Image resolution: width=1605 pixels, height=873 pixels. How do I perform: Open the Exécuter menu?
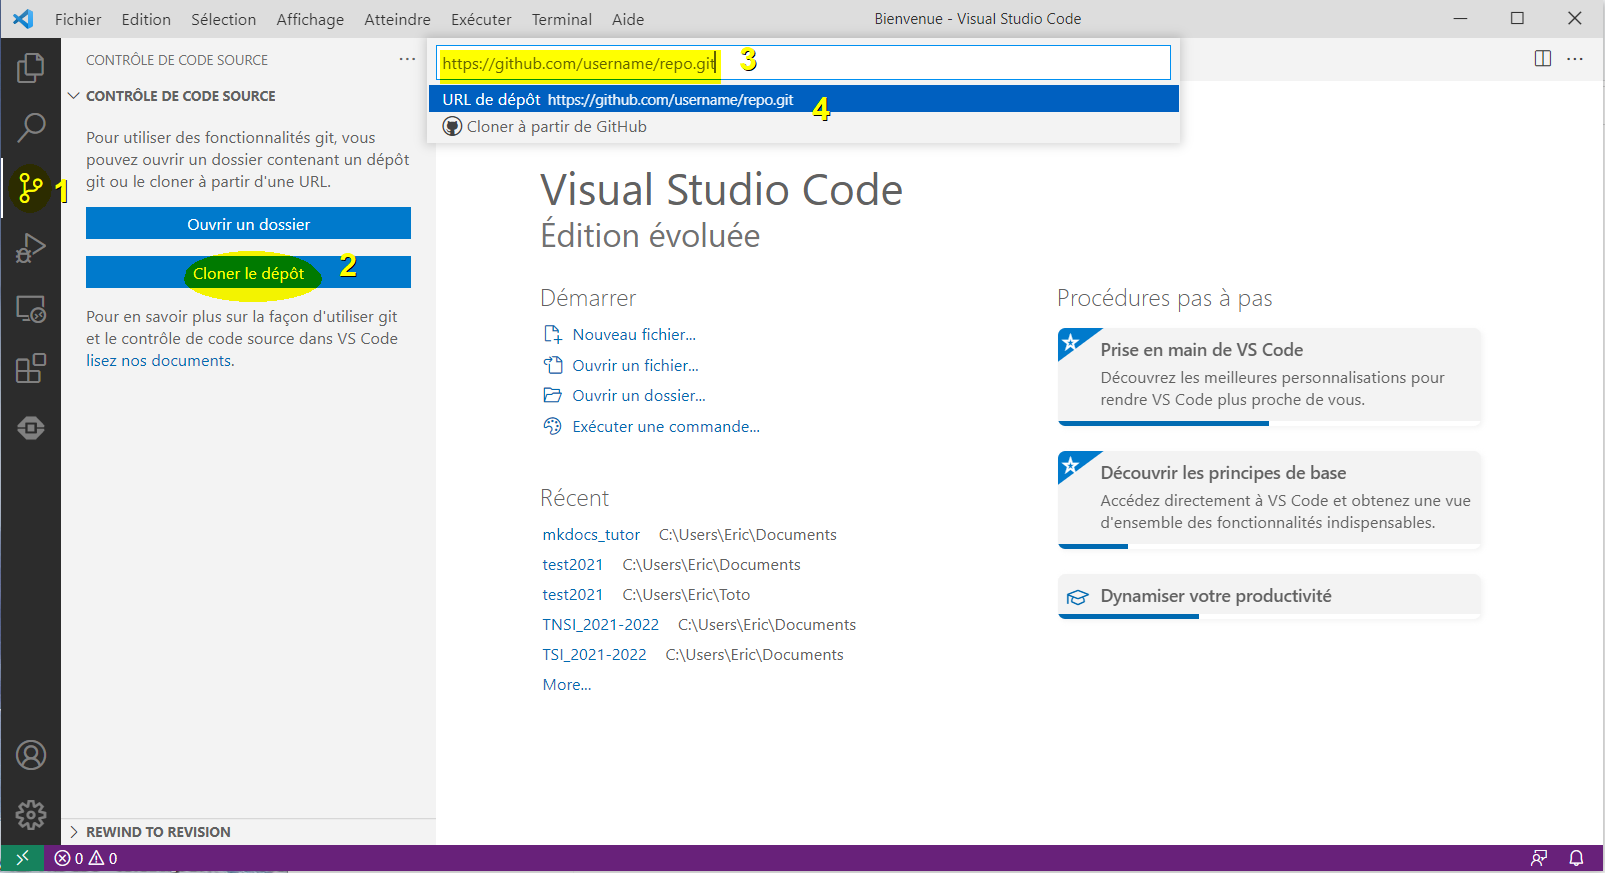481,19
